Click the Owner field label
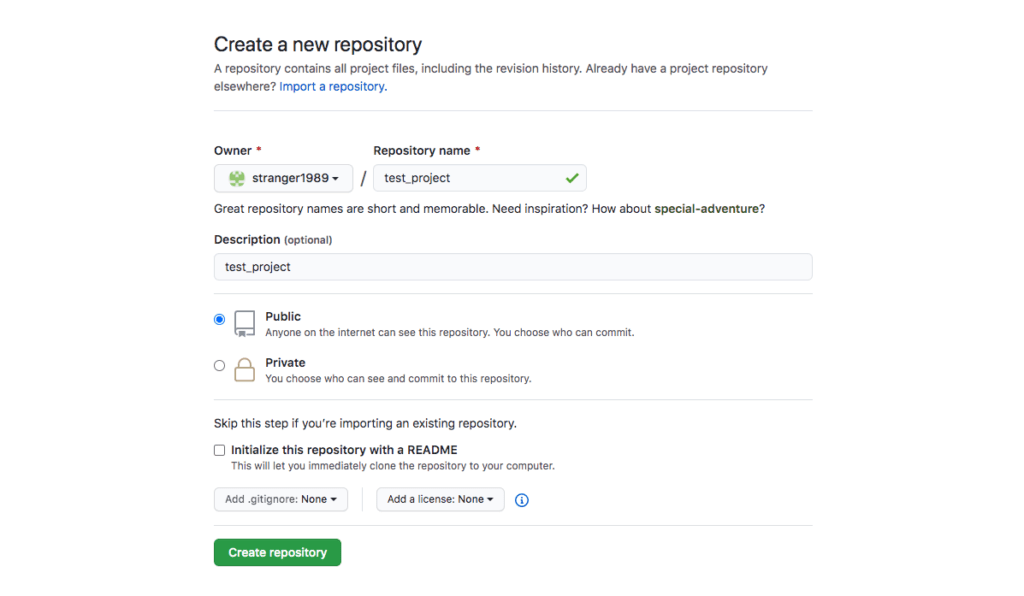Viewport: 1024px width, 596px height. 232,151
